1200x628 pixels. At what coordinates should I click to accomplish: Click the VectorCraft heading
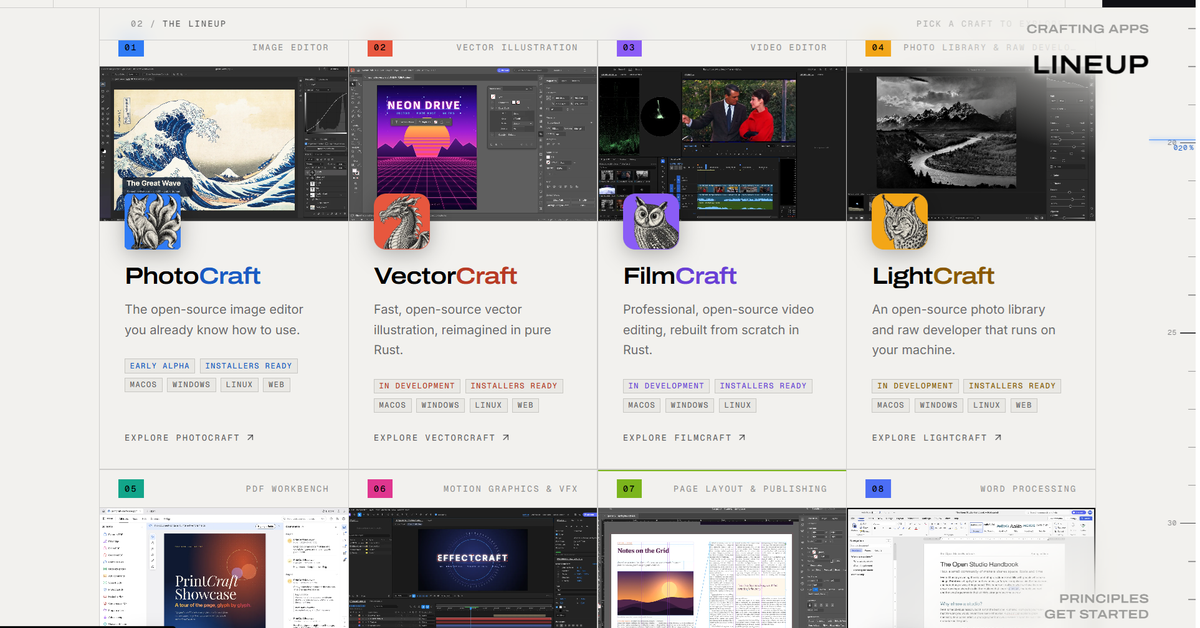[x=446, y=276]
